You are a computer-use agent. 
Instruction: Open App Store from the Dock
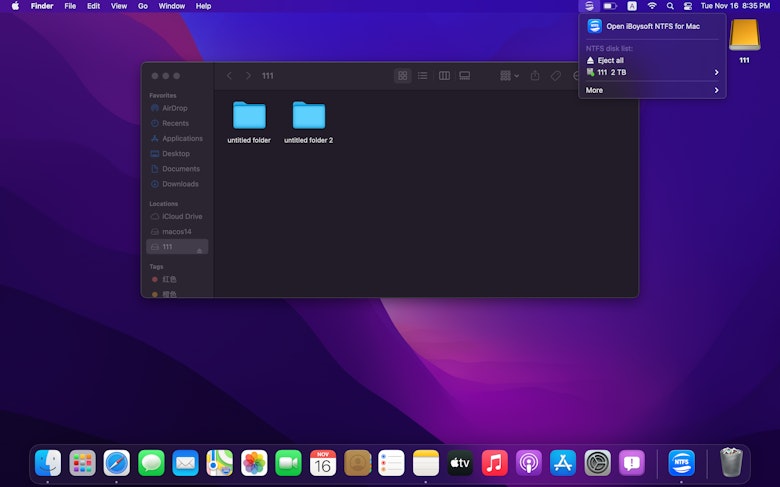coord(563,463)
